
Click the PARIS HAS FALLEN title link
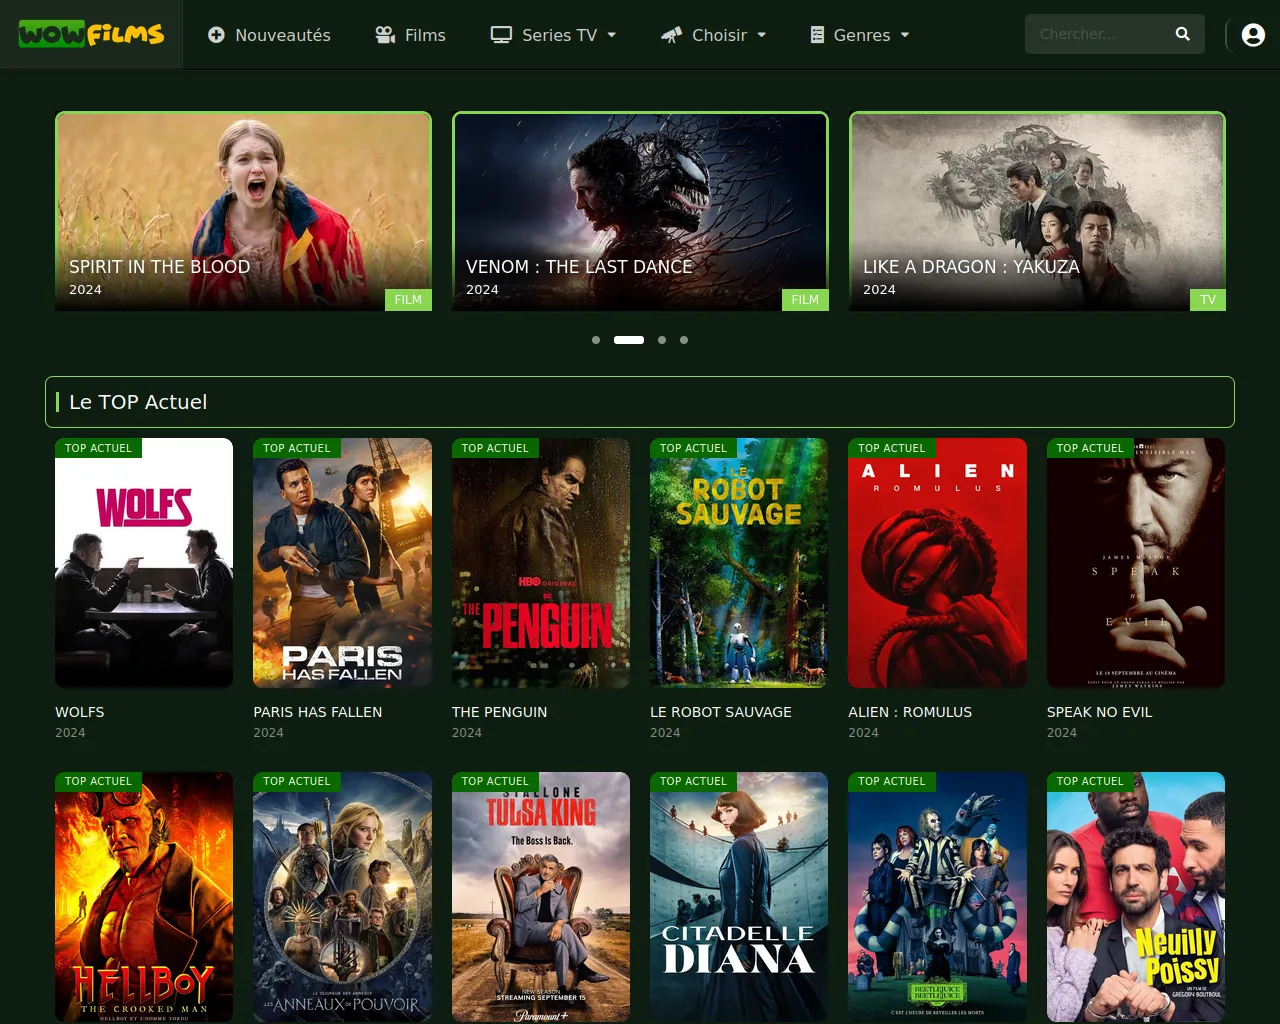[318, 712]
